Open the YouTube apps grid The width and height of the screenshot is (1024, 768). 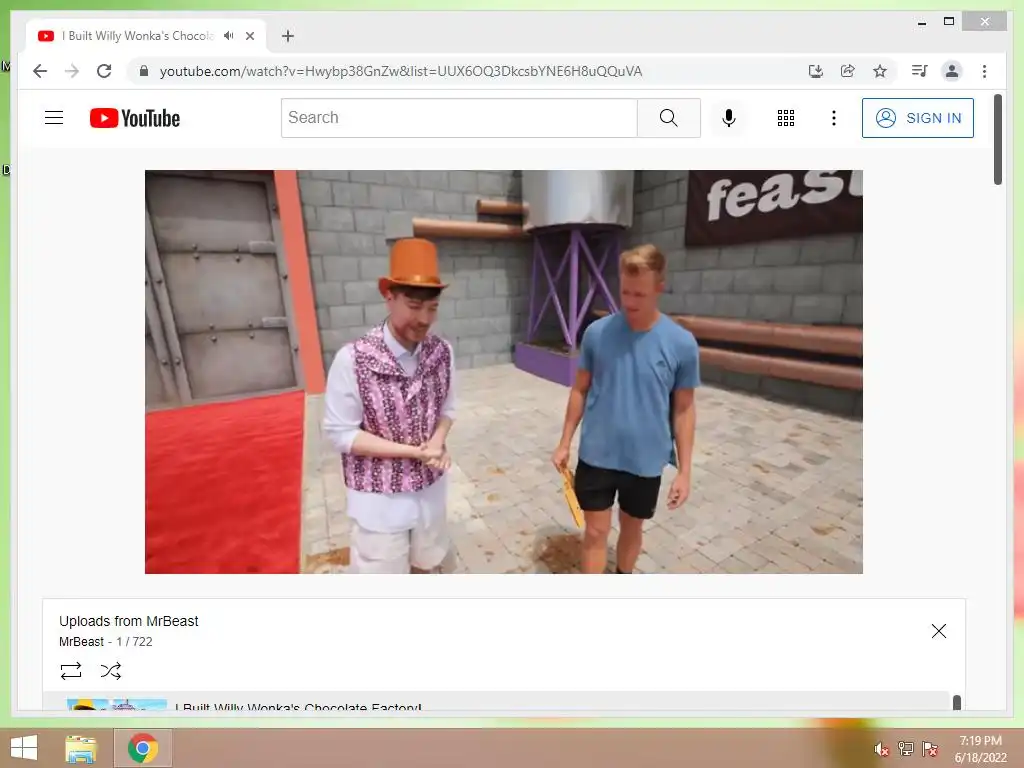pos(786,118)
